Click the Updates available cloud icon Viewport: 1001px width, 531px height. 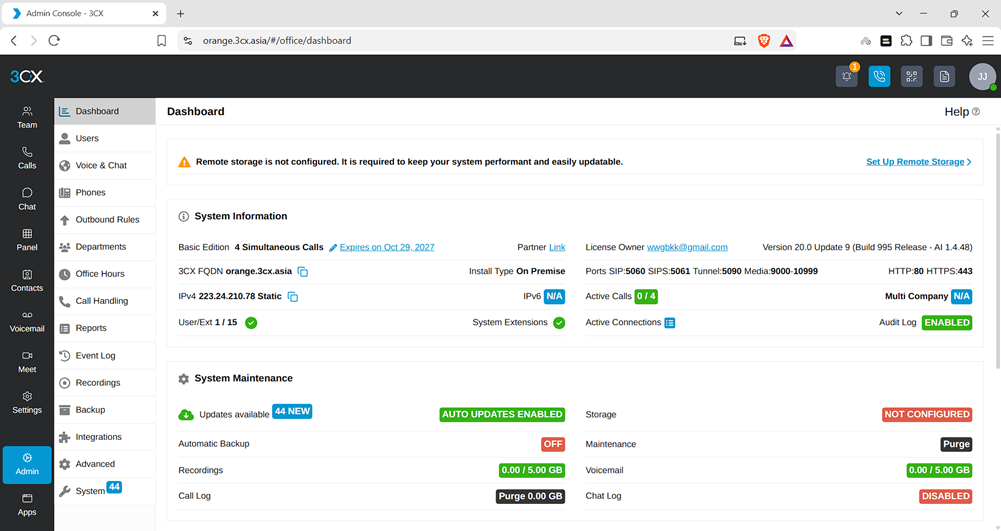coord(186,415)
